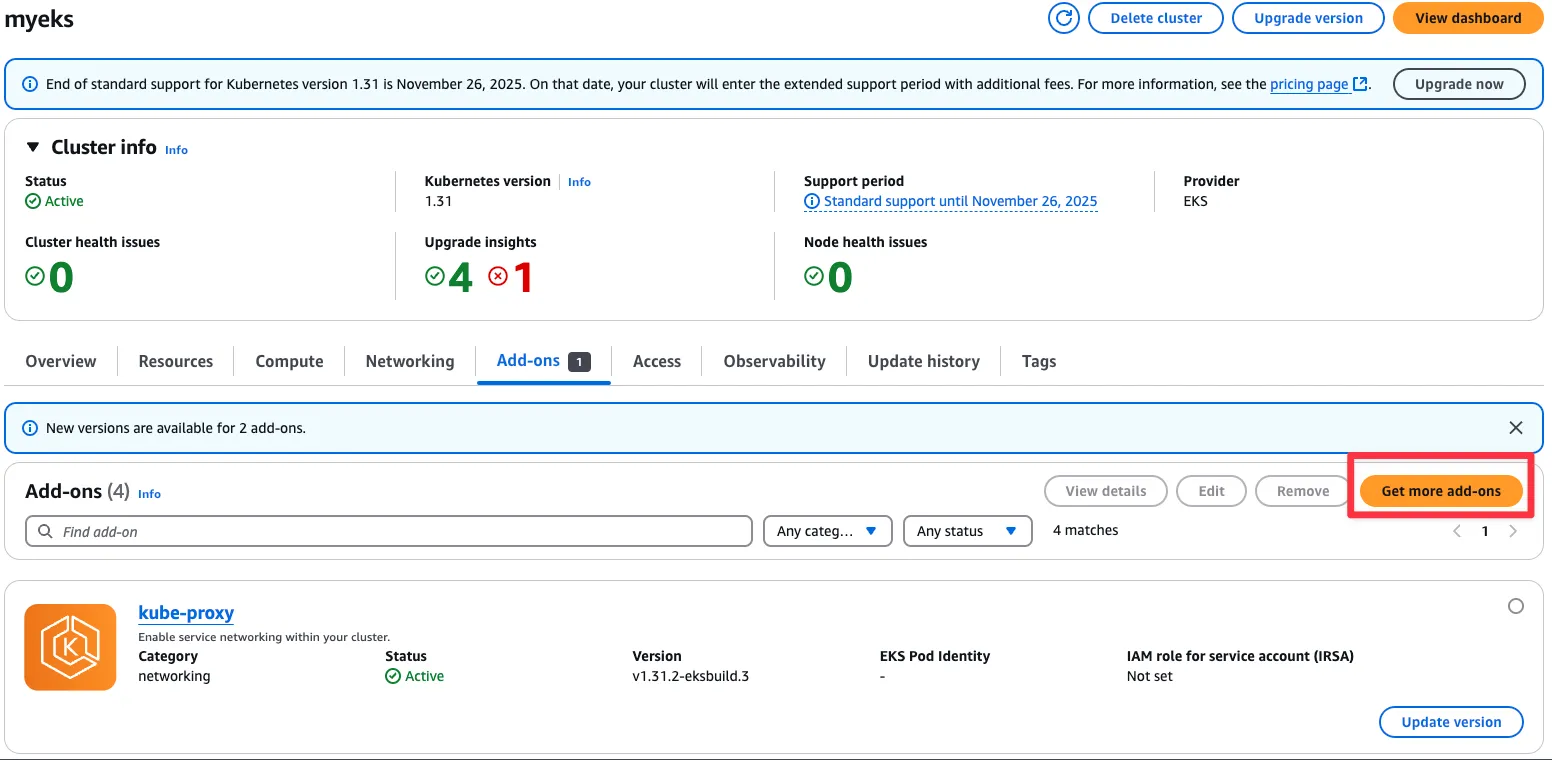Switch to the Access tab
The width and height of the screenshot is (1552, 760).
click(x=657, y=361)
